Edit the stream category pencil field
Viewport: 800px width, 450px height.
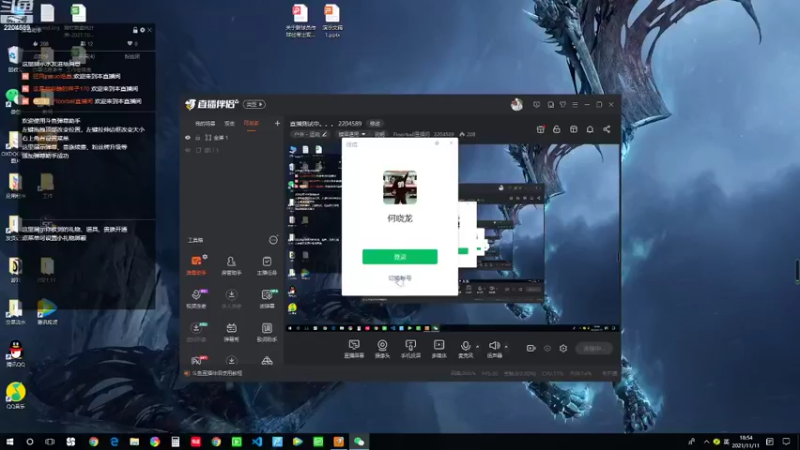pyautogui.click(x=310, y=134)
